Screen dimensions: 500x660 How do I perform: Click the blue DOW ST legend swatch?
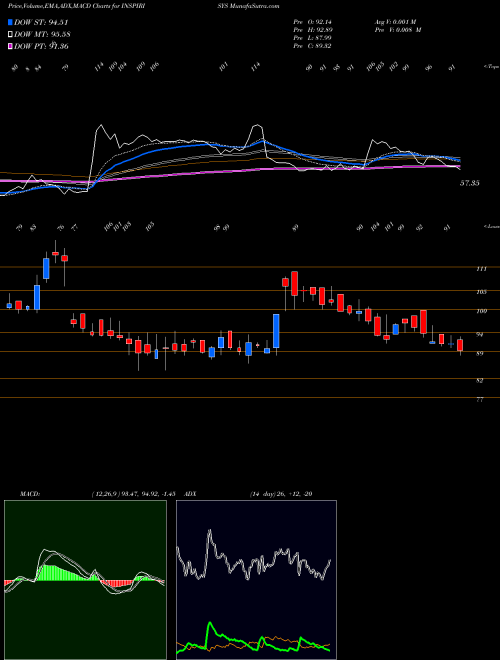[x=11, y=23]
